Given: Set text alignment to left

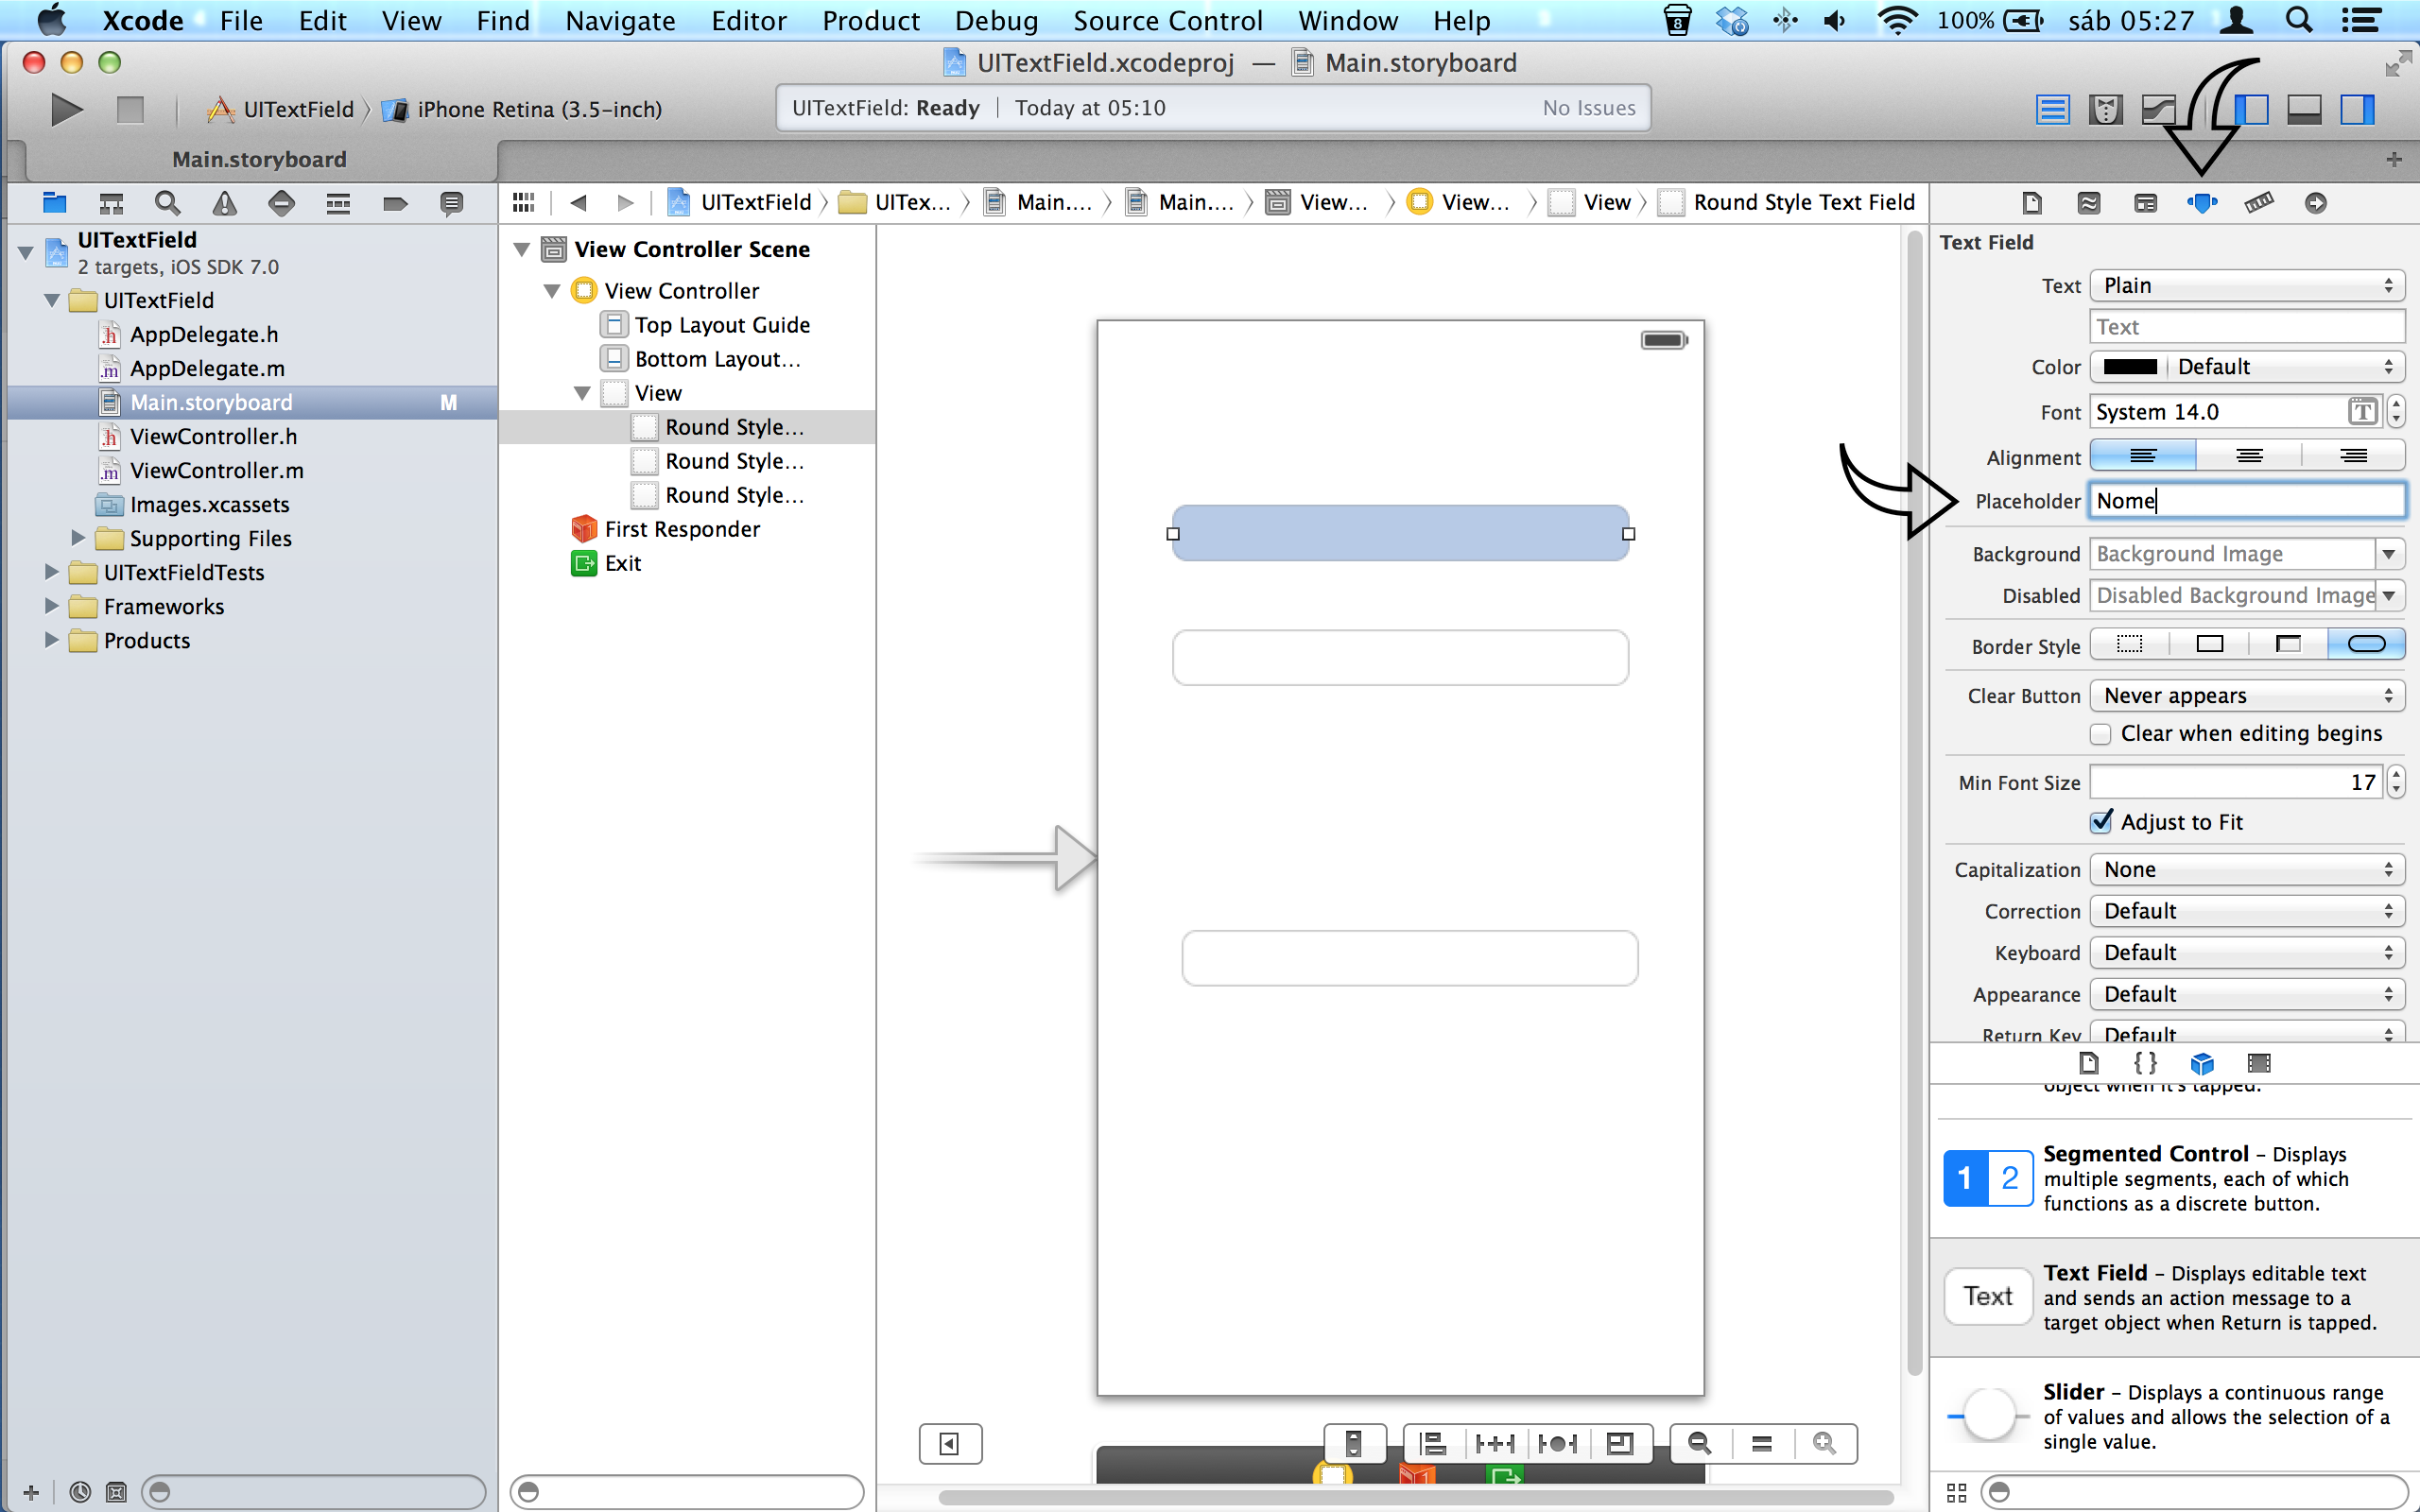Looking at the screenshot, I should coord(2142,456).
